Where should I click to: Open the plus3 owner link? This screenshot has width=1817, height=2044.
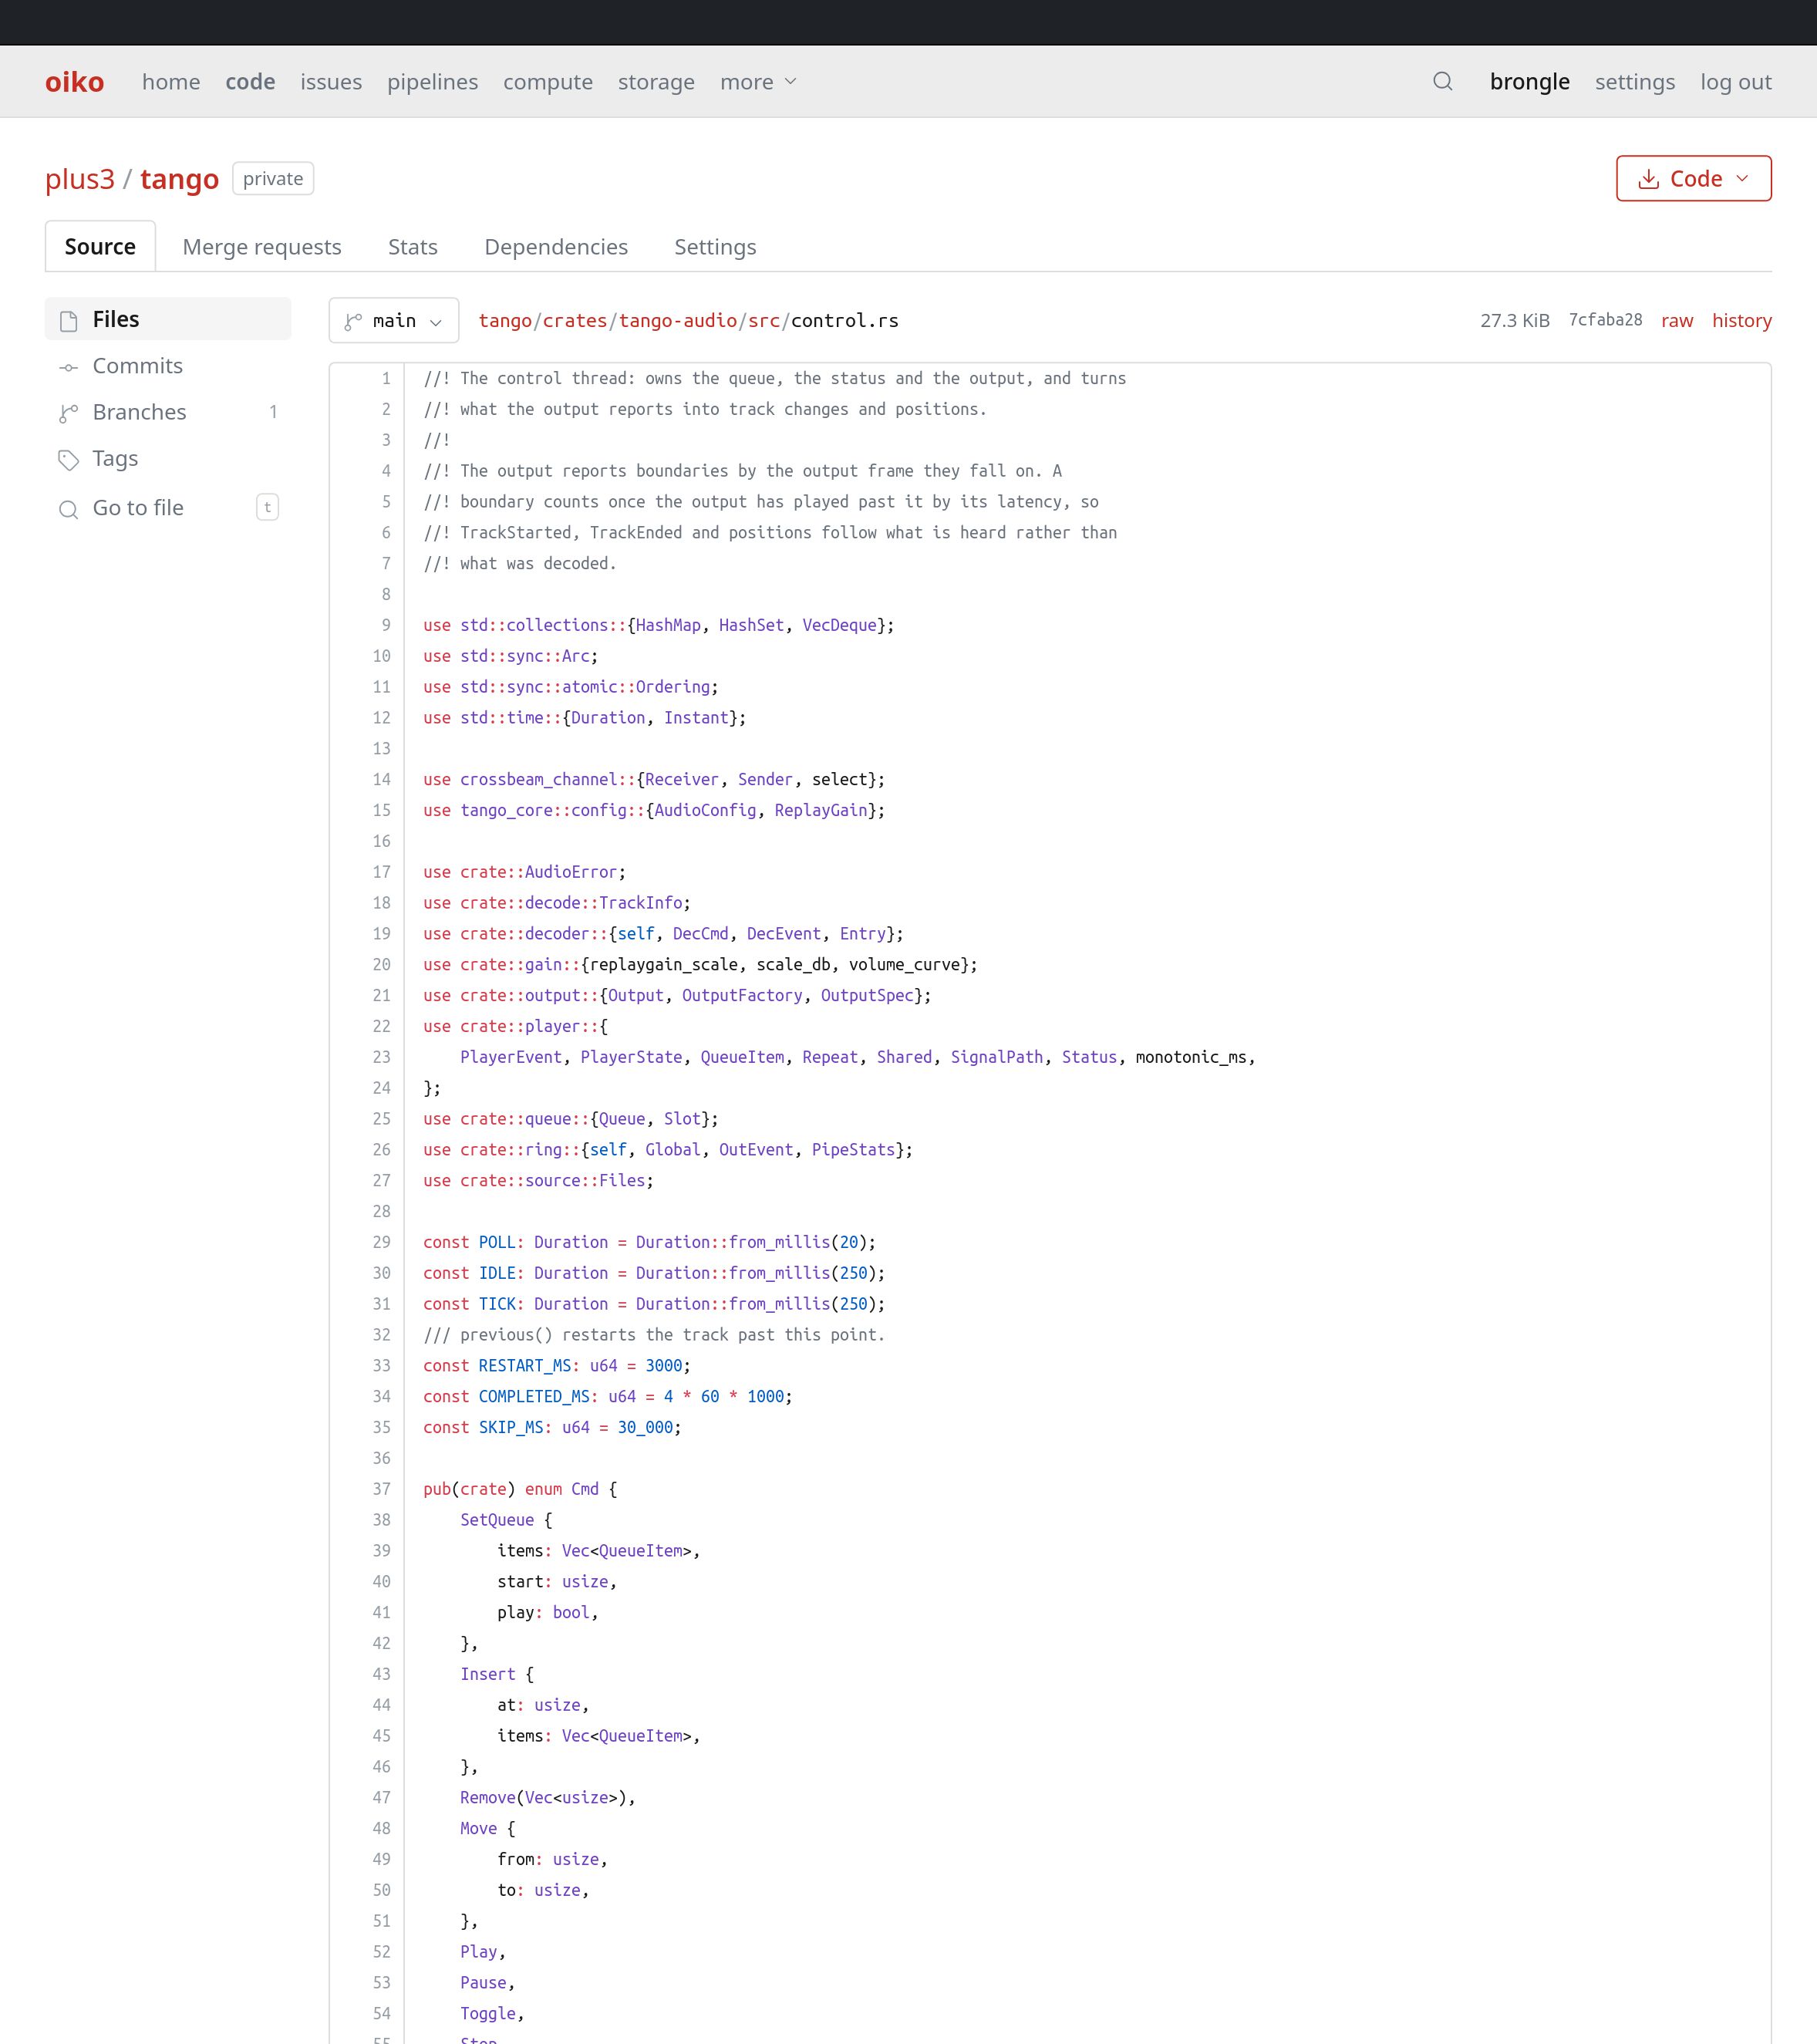(x=80, y=178)
